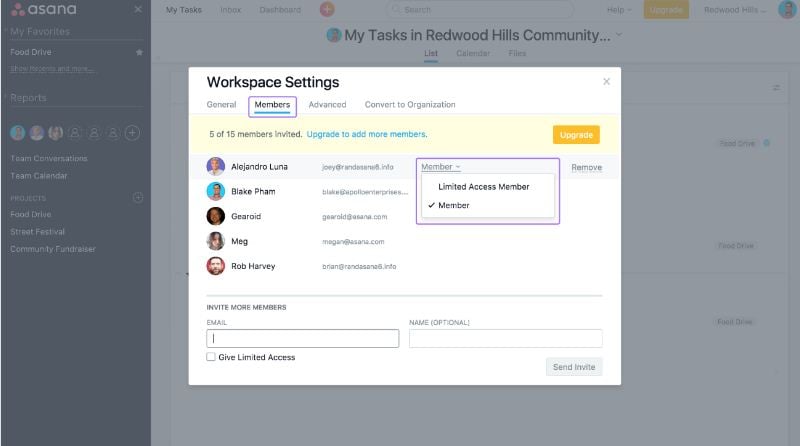
Task: Choose the checked Member option
Action: click(453, 205)
